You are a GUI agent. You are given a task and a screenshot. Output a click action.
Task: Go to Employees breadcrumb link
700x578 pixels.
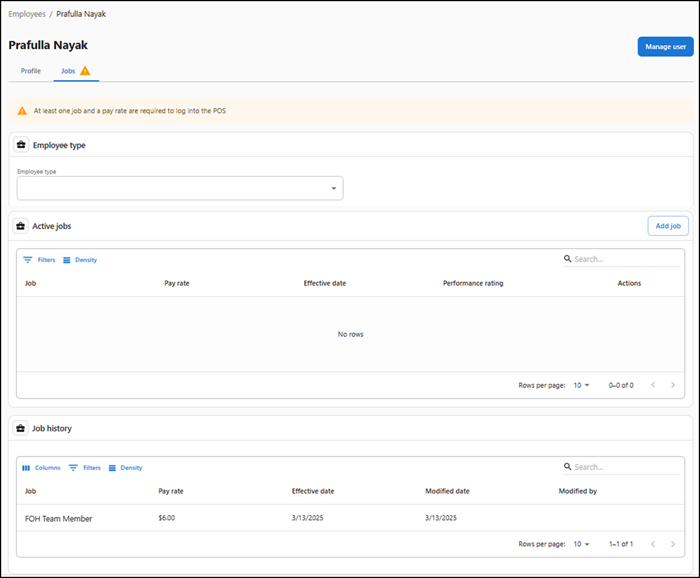click(26, 14)
